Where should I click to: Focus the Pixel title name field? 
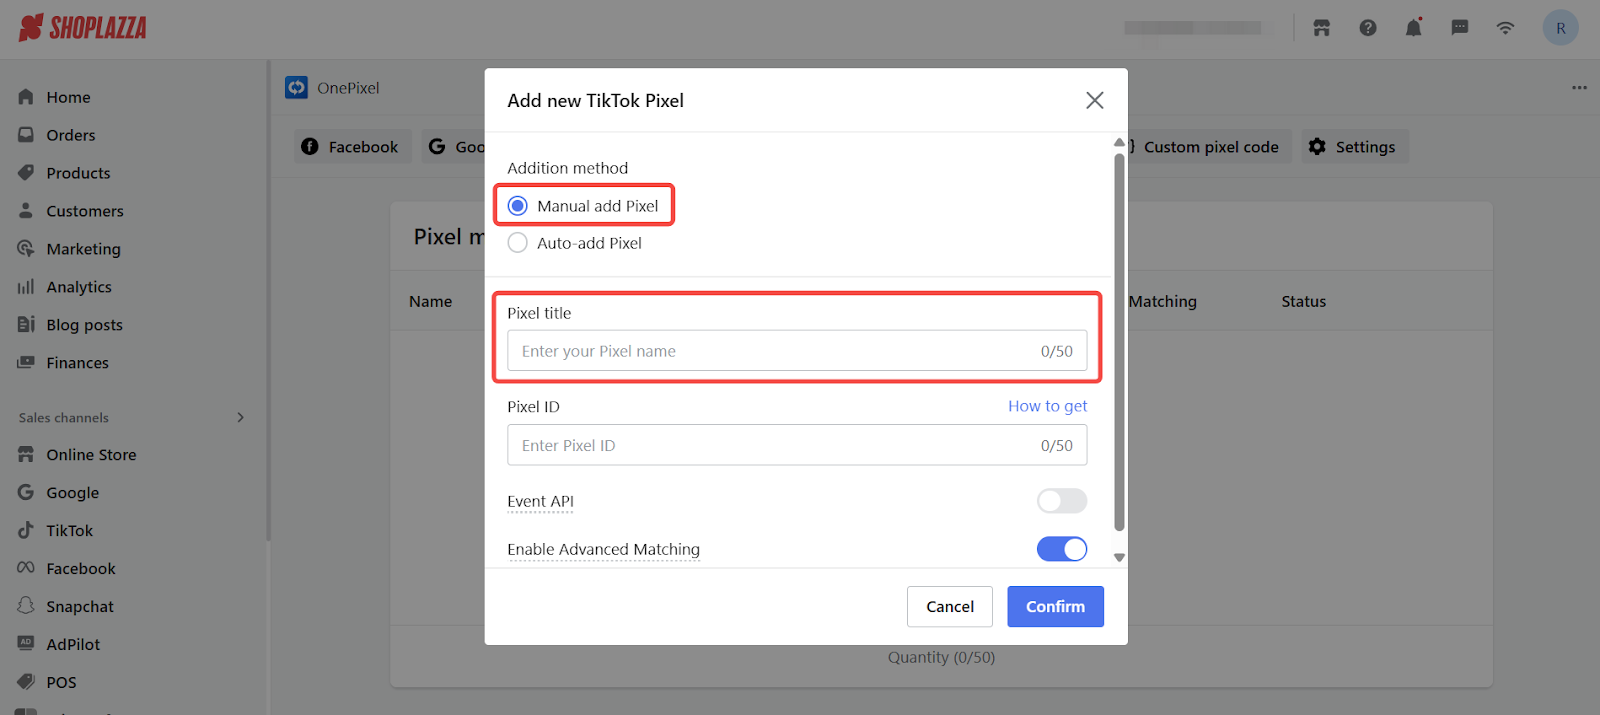coord(797,351)
